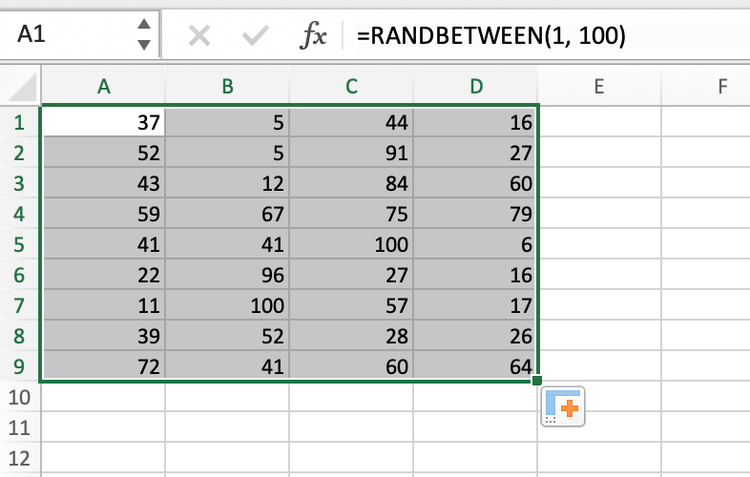
Task: Select column A header
Action: [x=103, y=87]
